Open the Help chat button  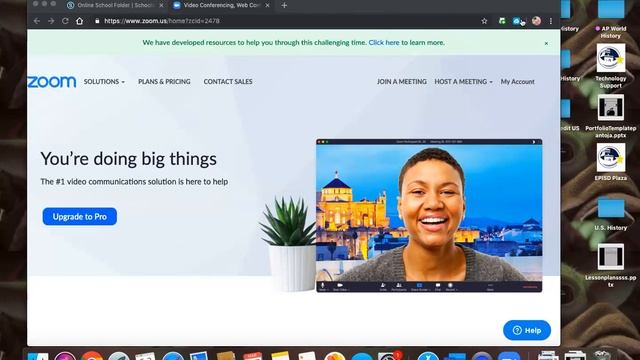[527, 330]
